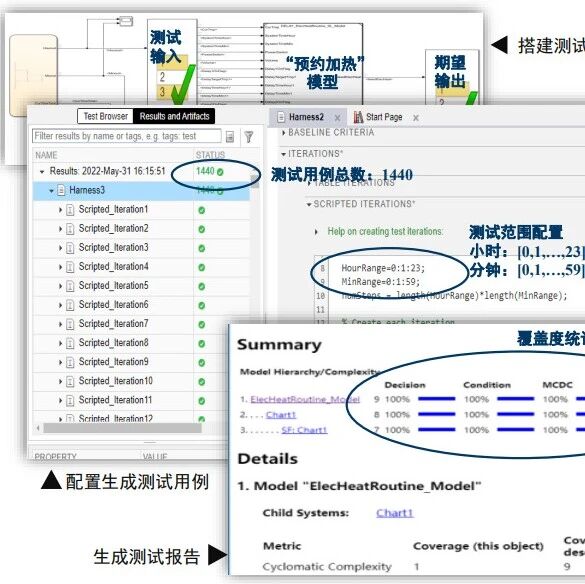Viewport: 585px width, 584px height.
Task: Click the icon beside the filter field
Action: [230, 137]
